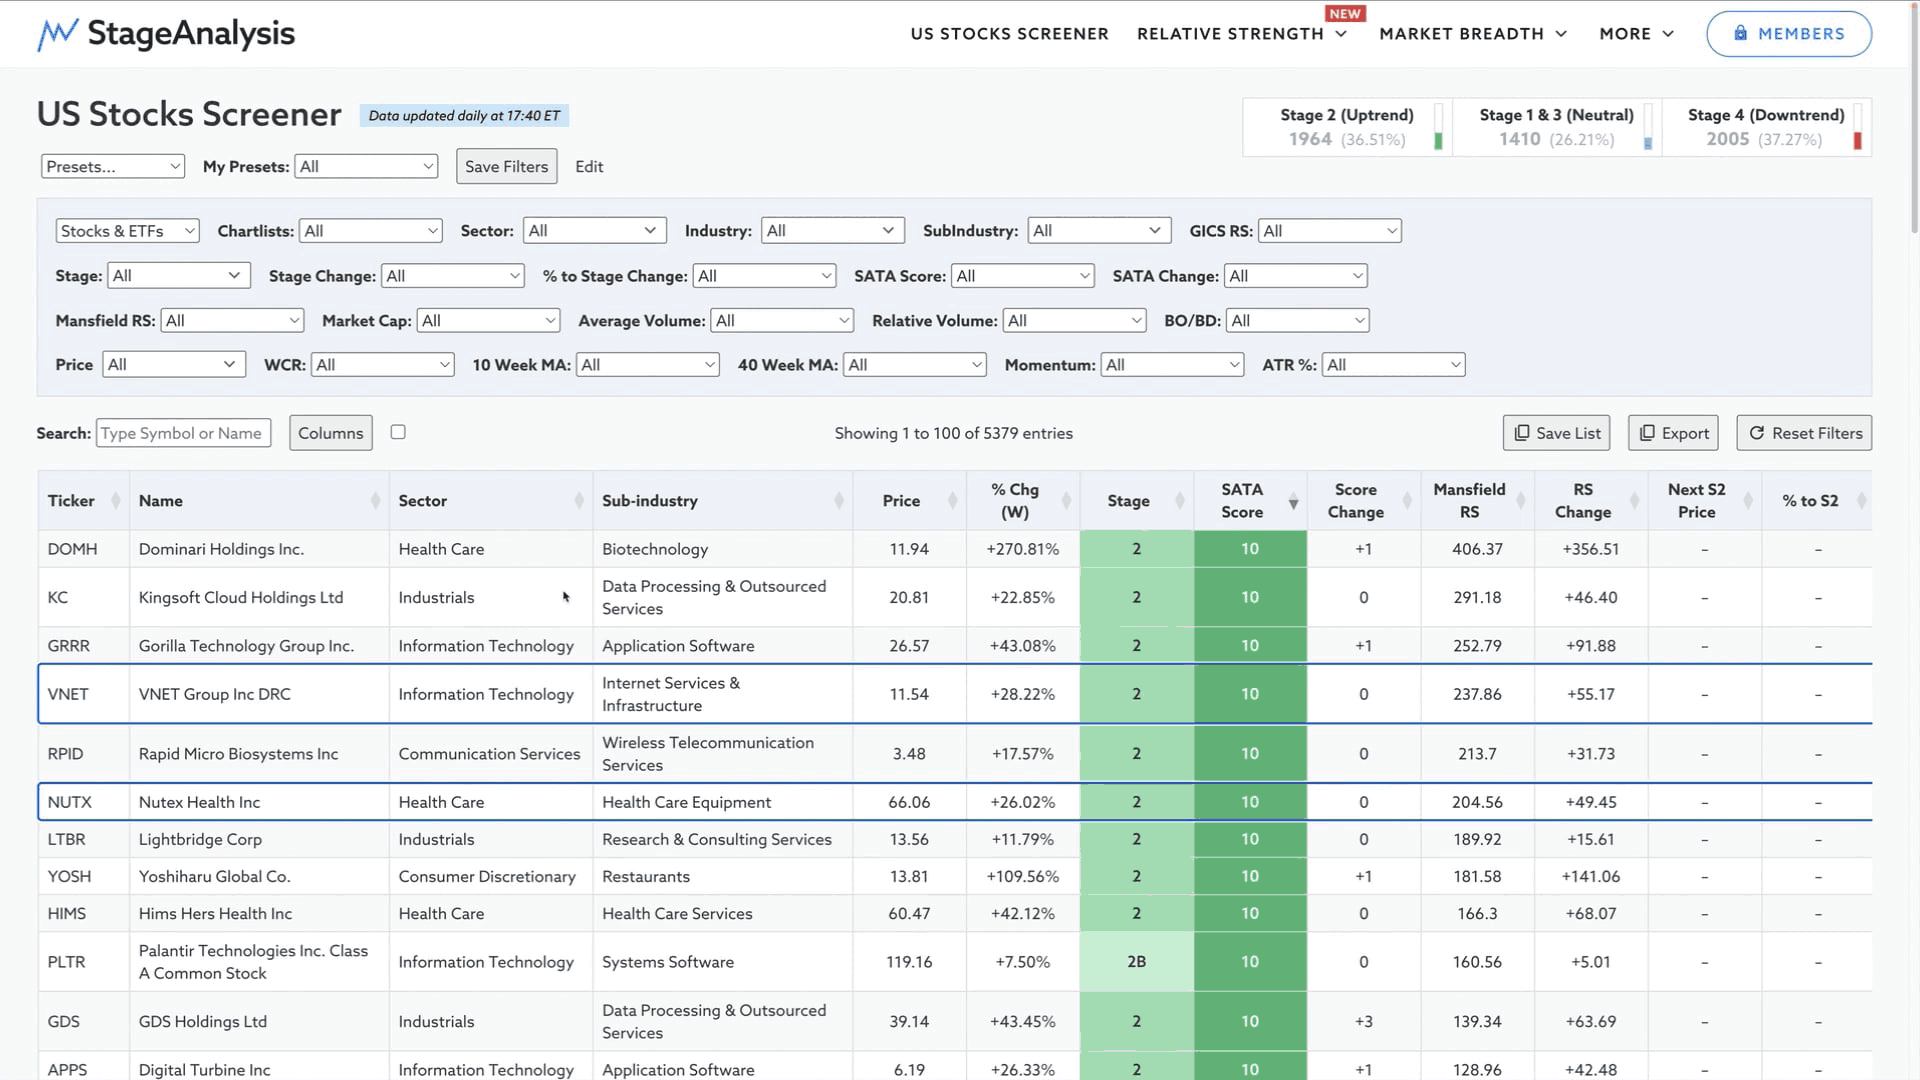This screenshot has width=1920, height=1080.
Task: Click the Search symbol input field
Action: pos(183,433)
